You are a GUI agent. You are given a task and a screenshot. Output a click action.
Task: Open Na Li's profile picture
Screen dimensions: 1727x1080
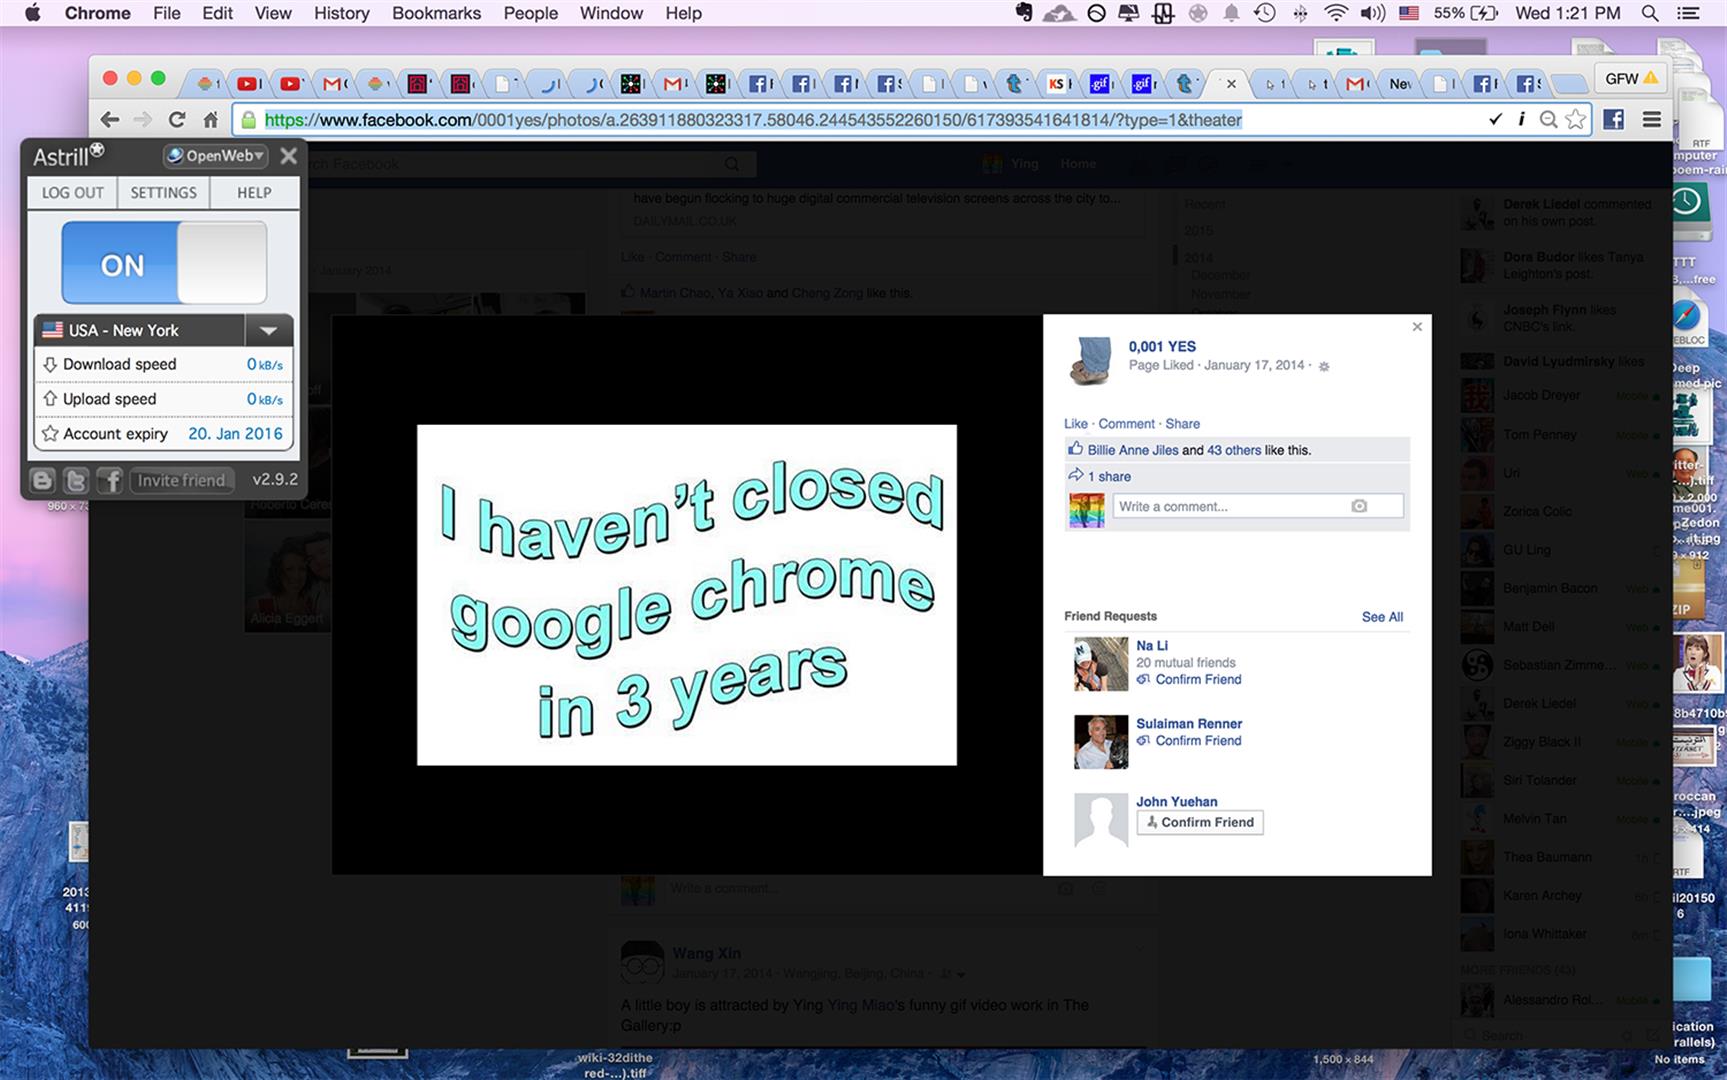click(1101, 664)
